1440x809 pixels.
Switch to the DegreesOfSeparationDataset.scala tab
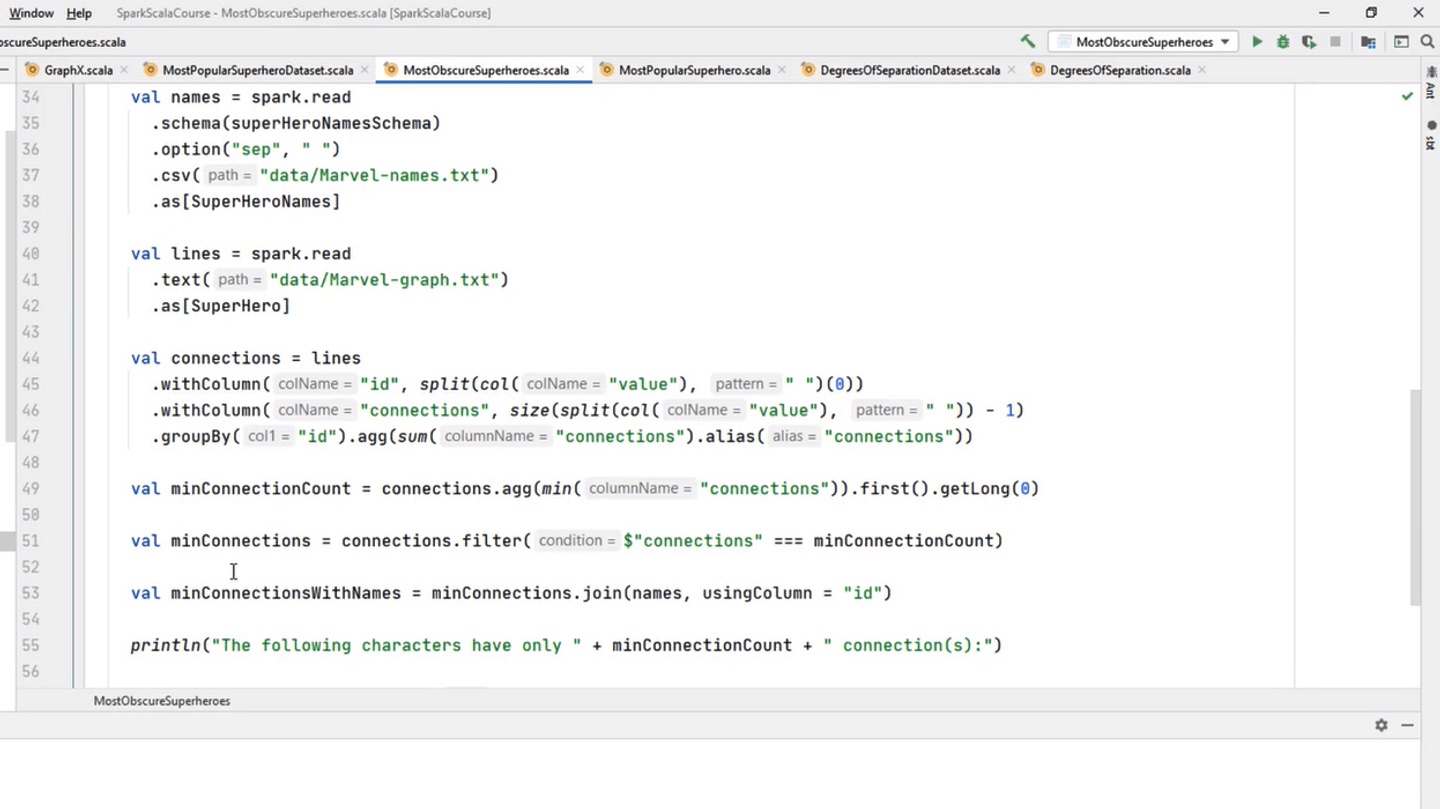909,70
